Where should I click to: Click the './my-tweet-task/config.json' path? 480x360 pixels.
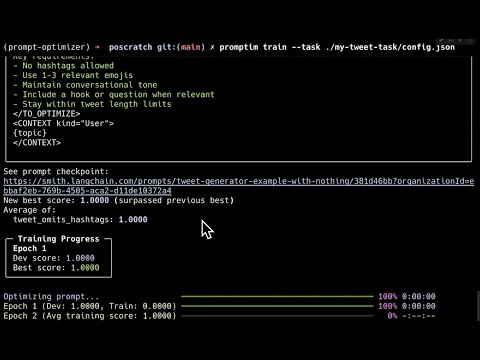pyautogui.click(x=390, y=47)
